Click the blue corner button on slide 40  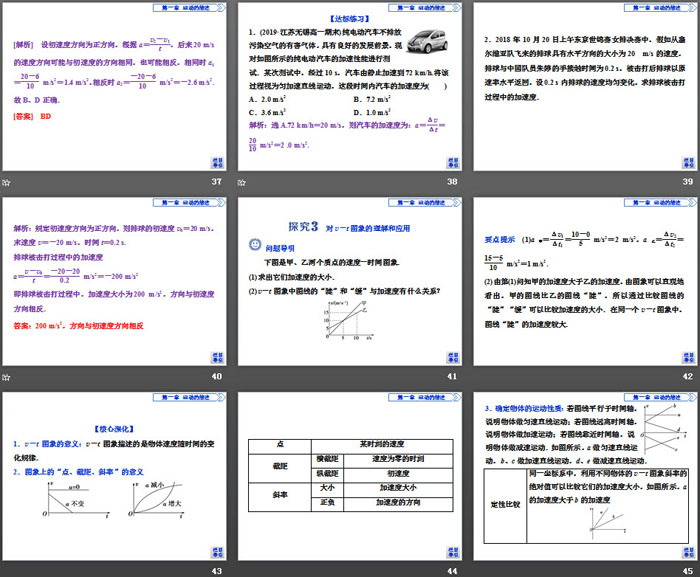point(216,357)
